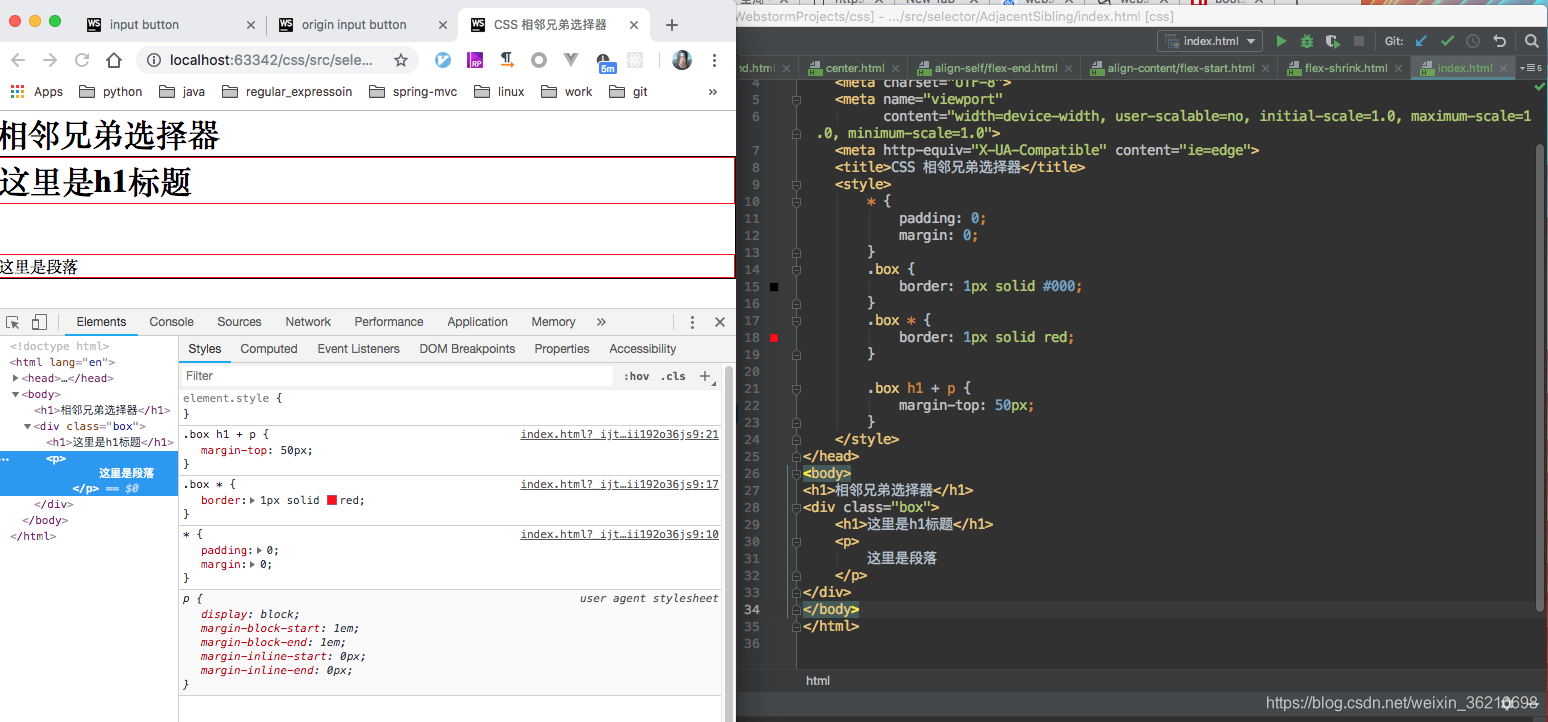Viewport: 1548px width, 722px height.
Task: Show hidden editor tabs list in WebStorm
Action: 1530,68
